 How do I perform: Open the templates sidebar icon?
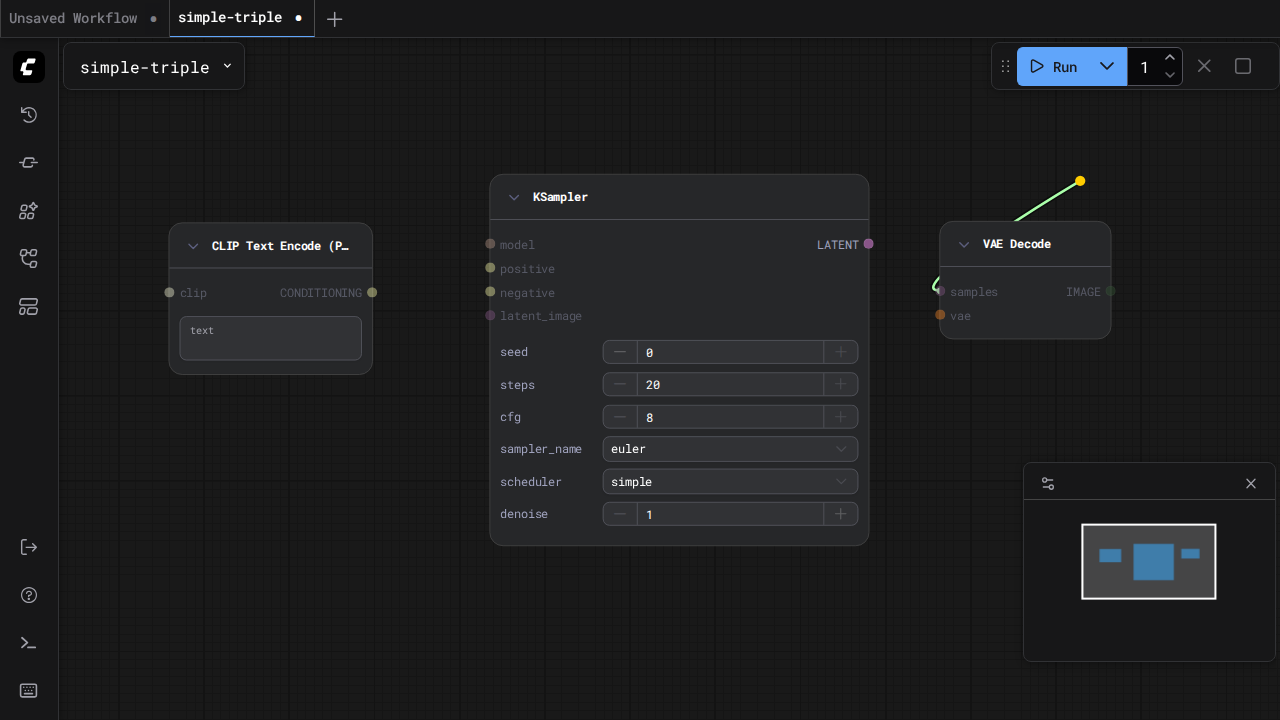tap(29, 307)
